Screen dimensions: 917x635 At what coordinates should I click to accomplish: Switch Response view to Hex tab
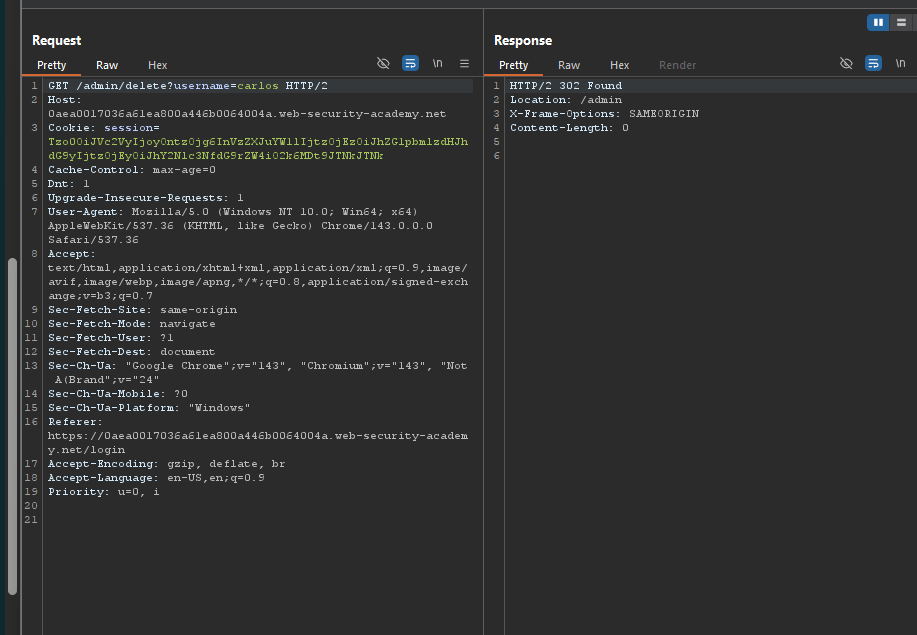(x=619, y=65)
